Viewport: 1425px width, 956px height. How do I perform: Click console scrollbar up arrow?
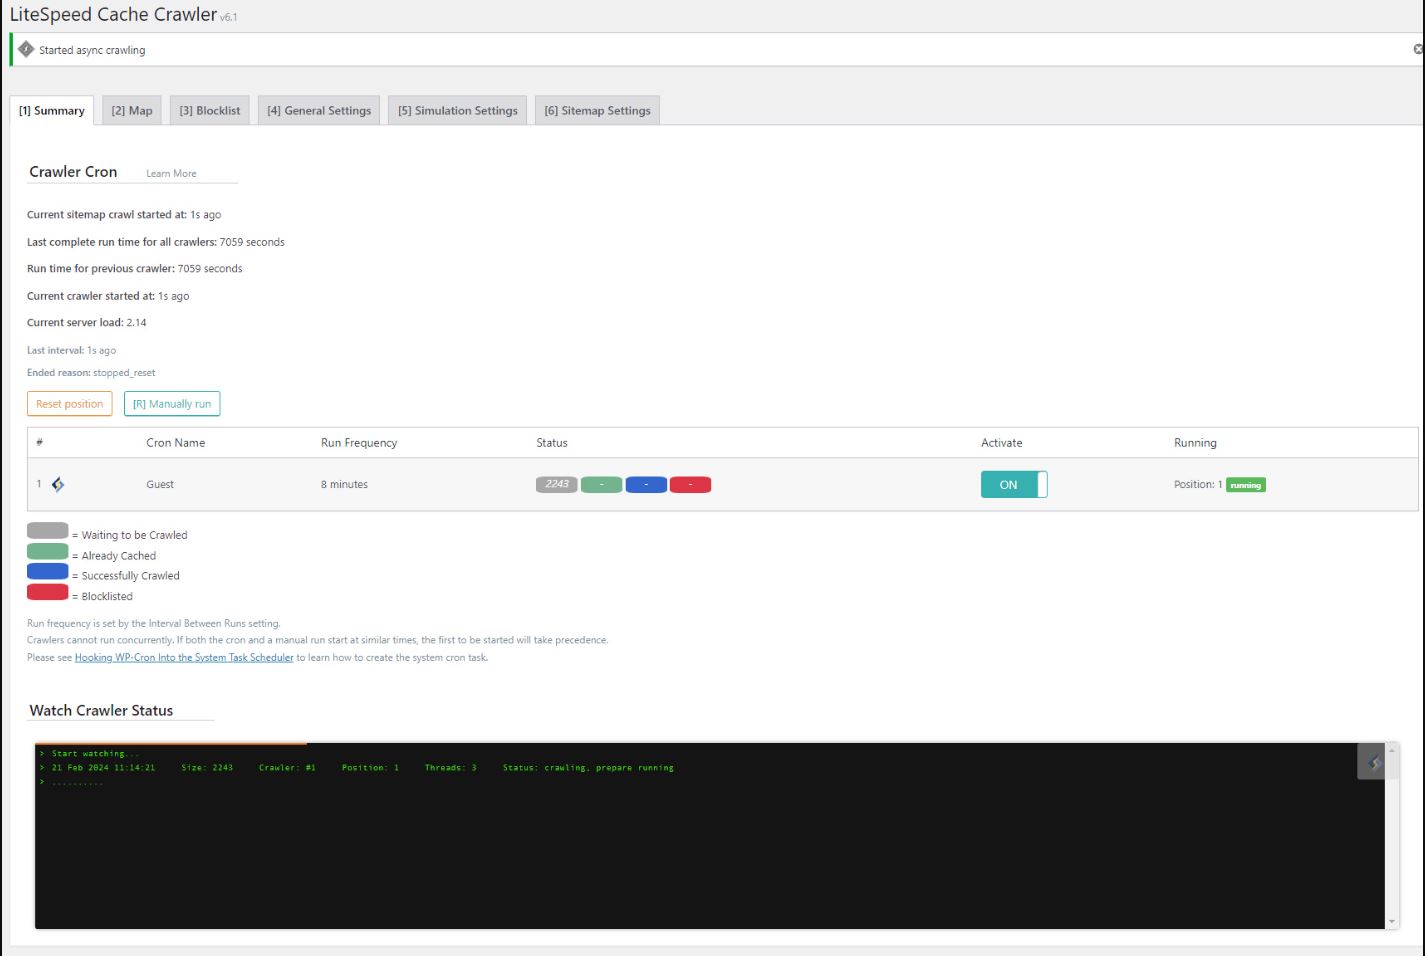(1392, 751)
